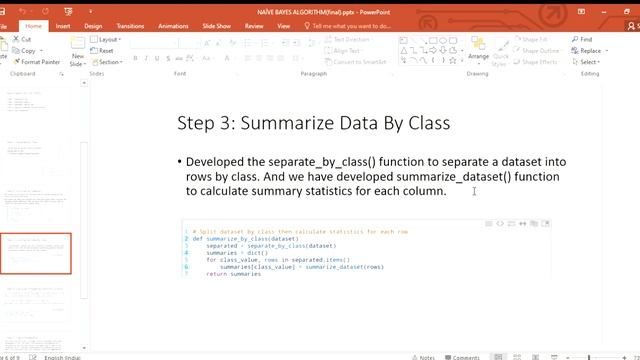Select the right arrow shape
Image resolution: width=640 pixels, height=360 pixels.
(433, 51)
